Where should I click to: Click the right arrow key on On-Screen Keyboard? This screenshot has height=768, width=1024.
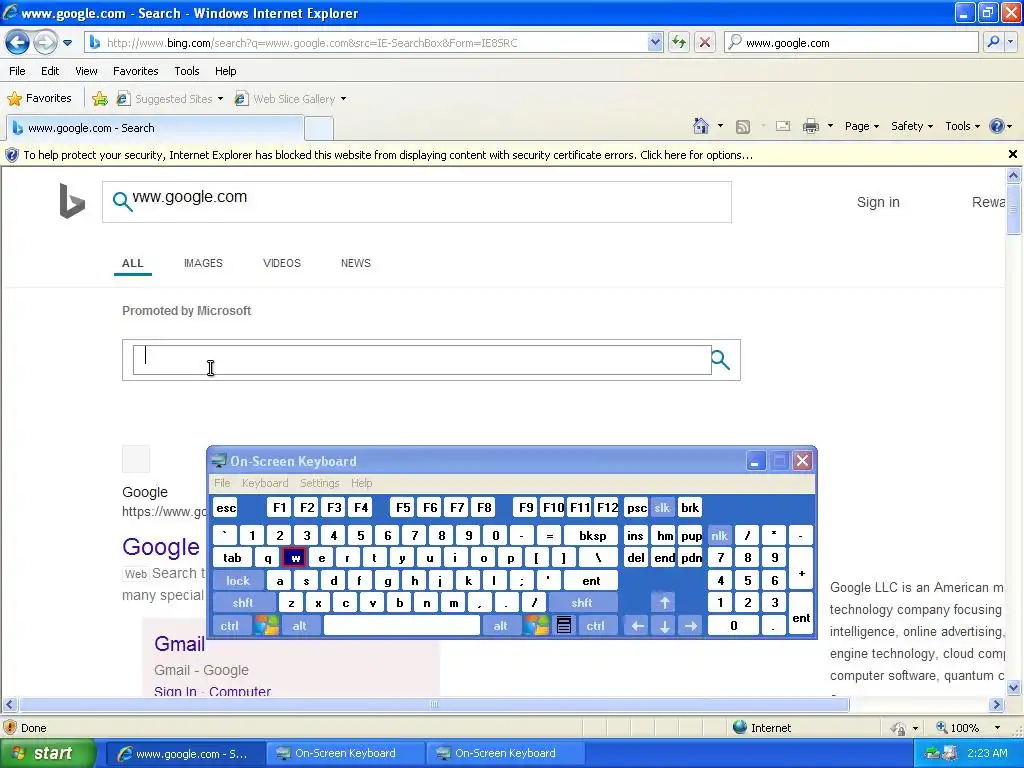click(691, 626)
